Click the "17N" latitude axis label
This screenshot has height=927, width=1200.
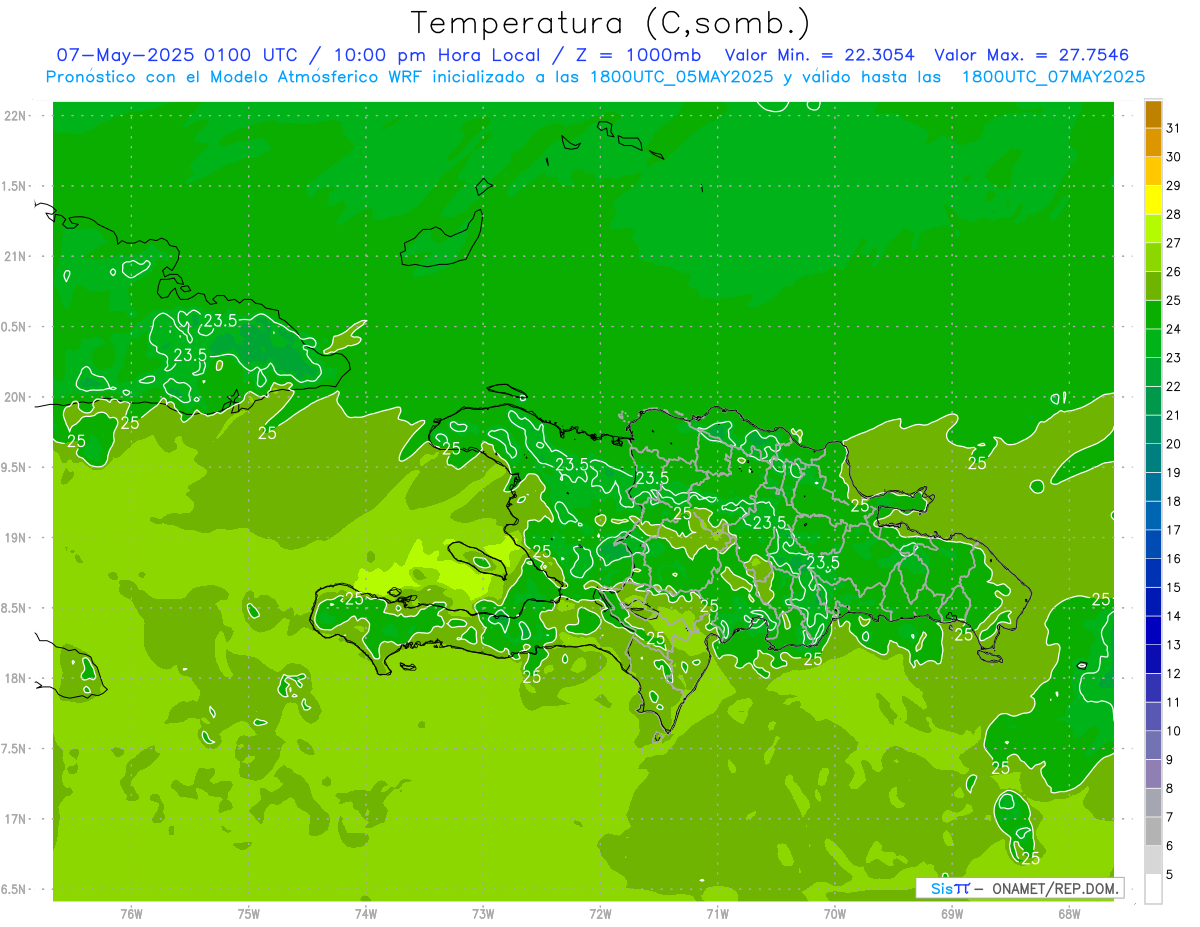point(15,819)
